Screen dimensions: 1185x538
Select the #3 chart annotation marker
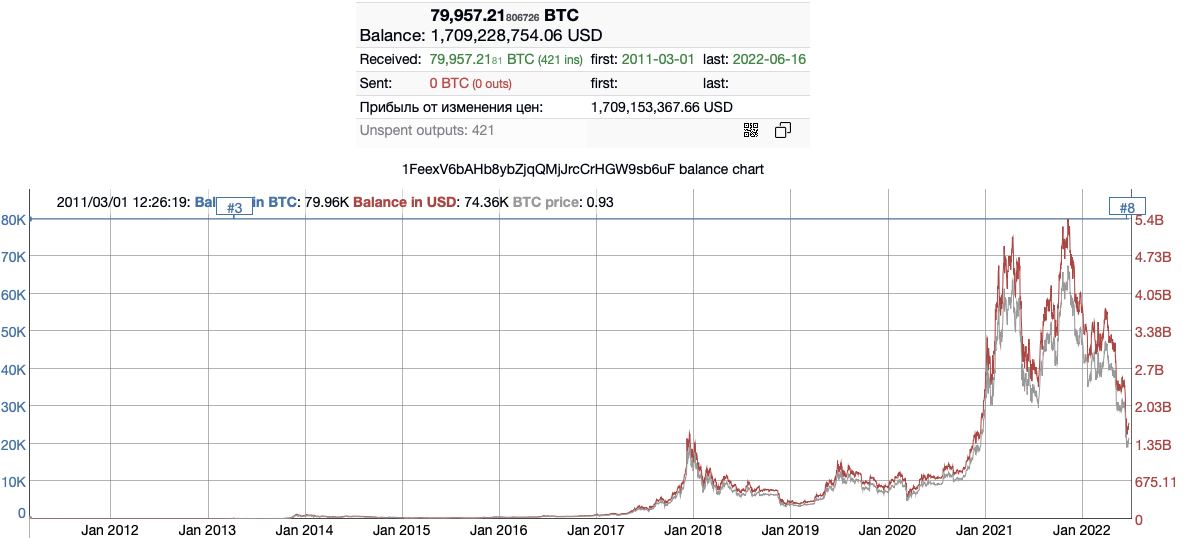(x=234, y=208)
